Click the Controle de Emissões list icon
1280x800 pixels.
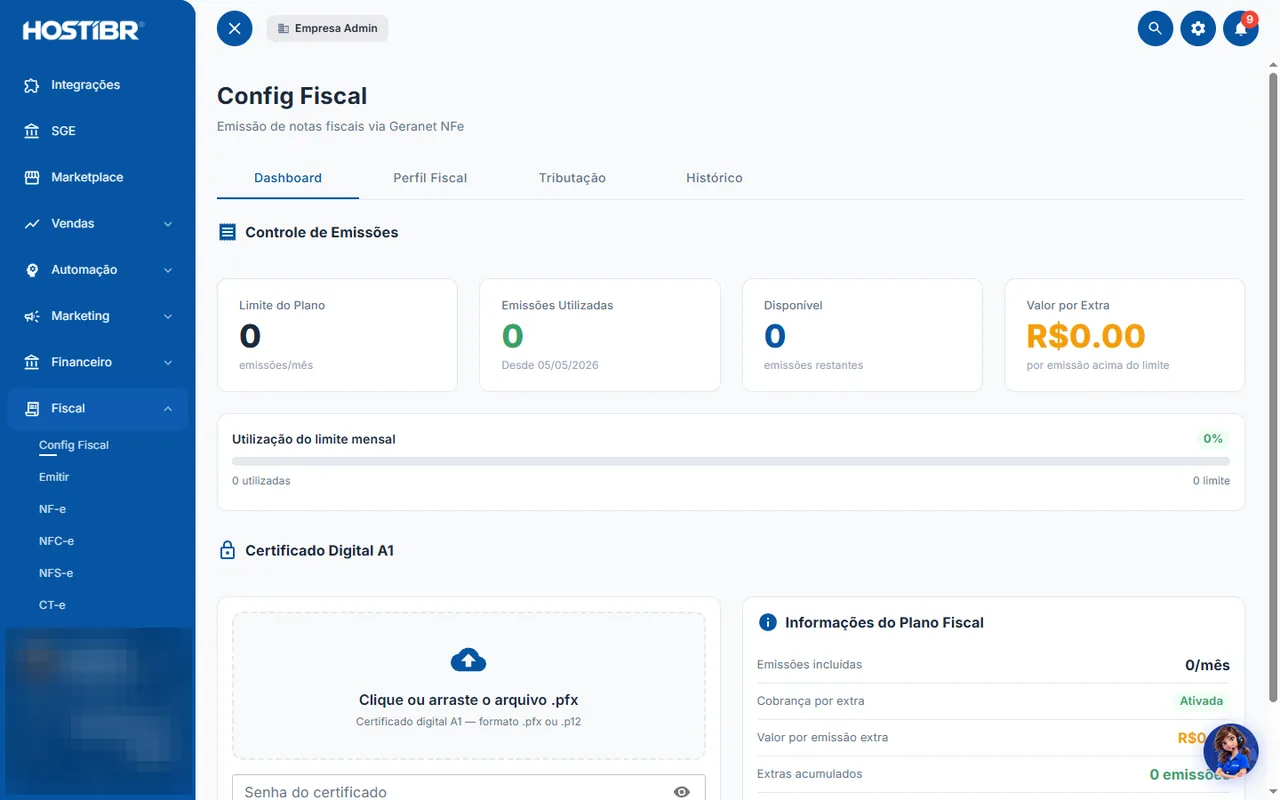click(x=227, y=232)
